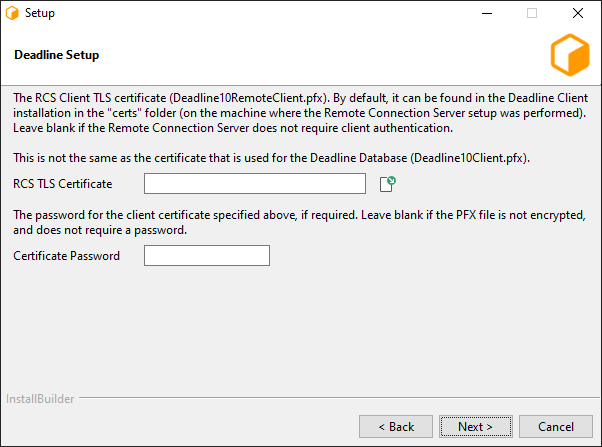
Task: Click the Deadline Database certificate note text
Action: [x=271, y=159]
